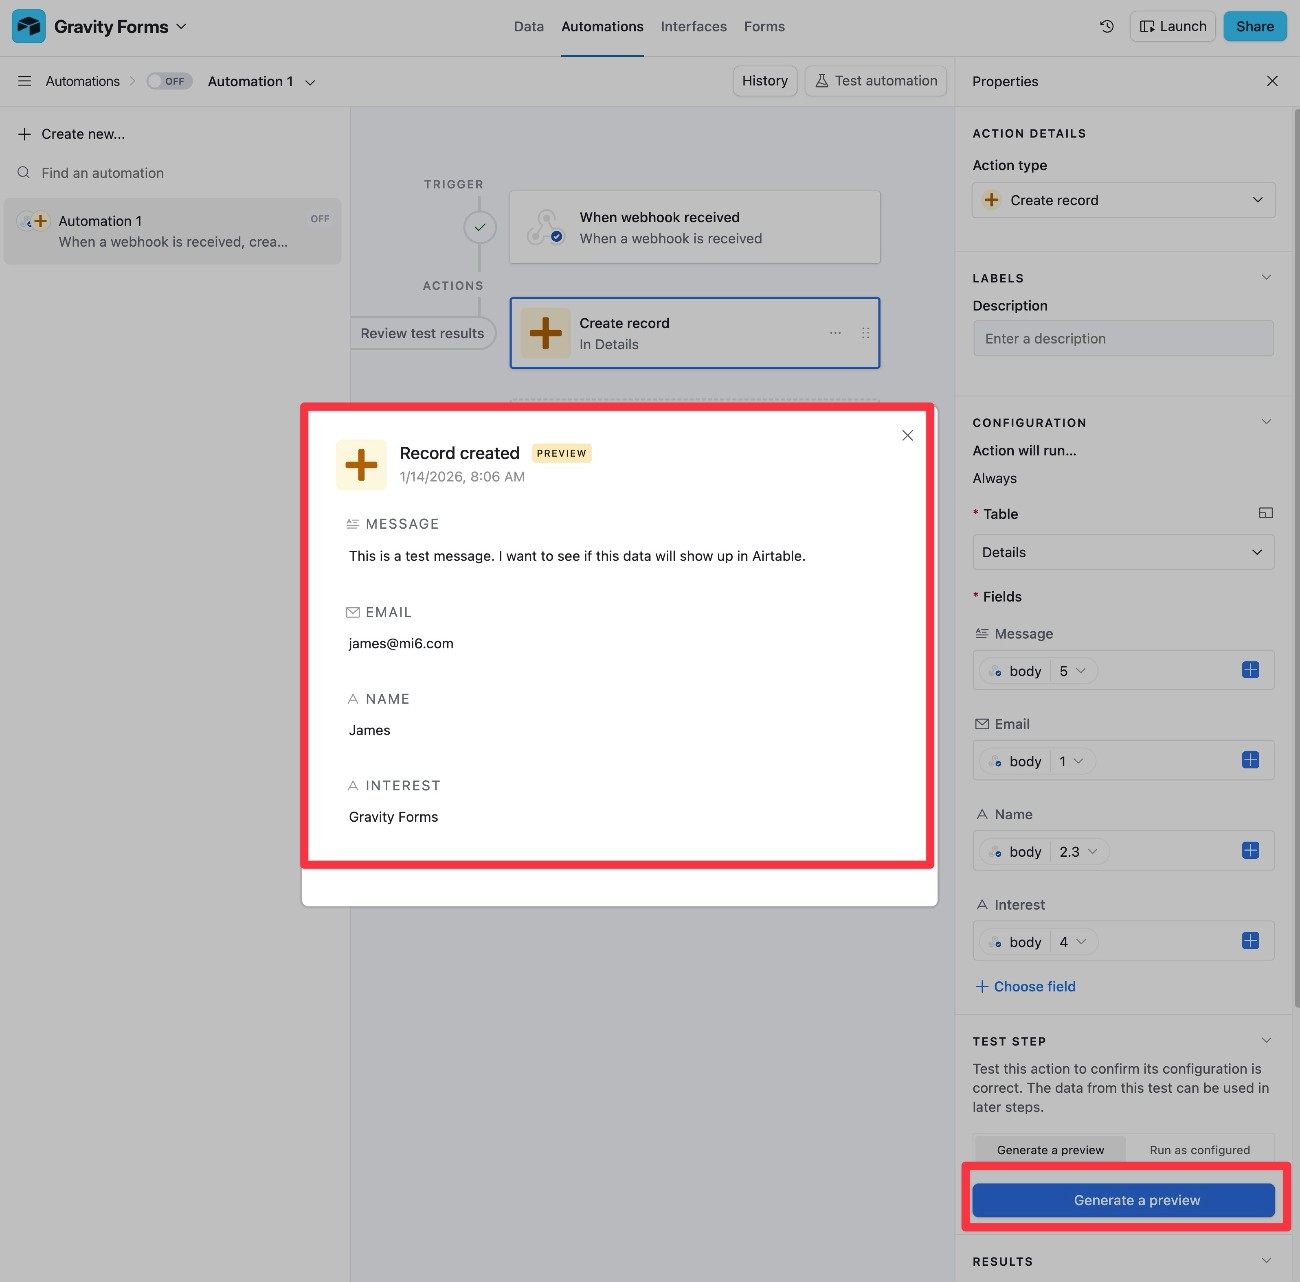Click the expand icon next to Table
This screenshot has height=1282, width=1300.
[1265, 513]
